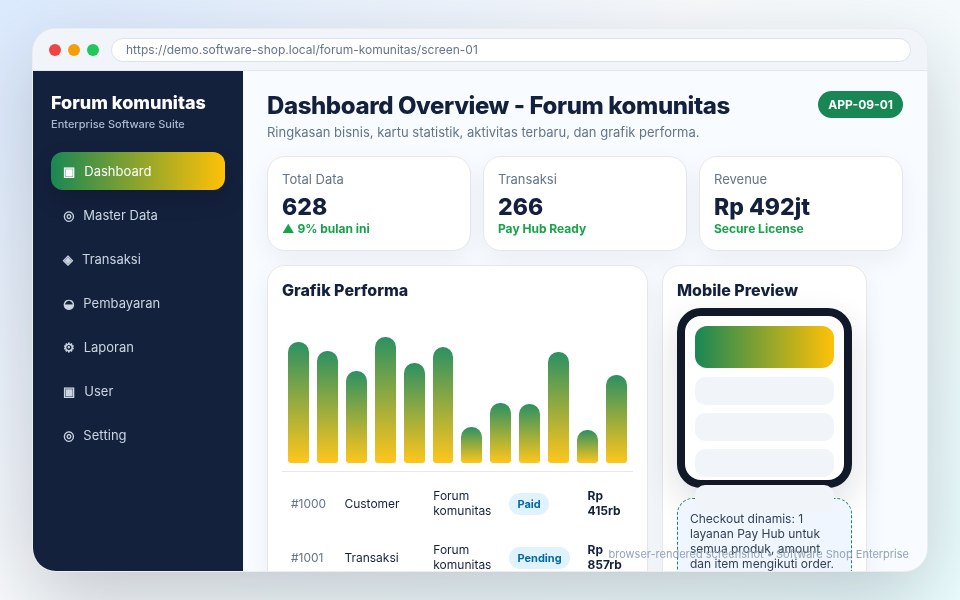Click the green up-triangle growth icon
Image resolution: width=960 pixels, height=600 pixels.
pos(288,228)
